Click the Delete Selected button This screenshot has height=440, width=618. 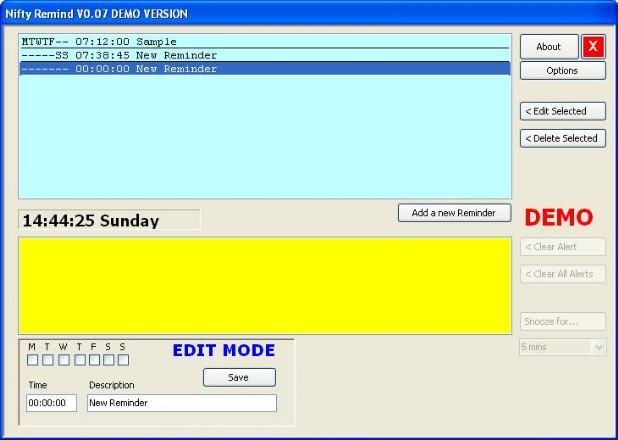[x=562, y=138]
